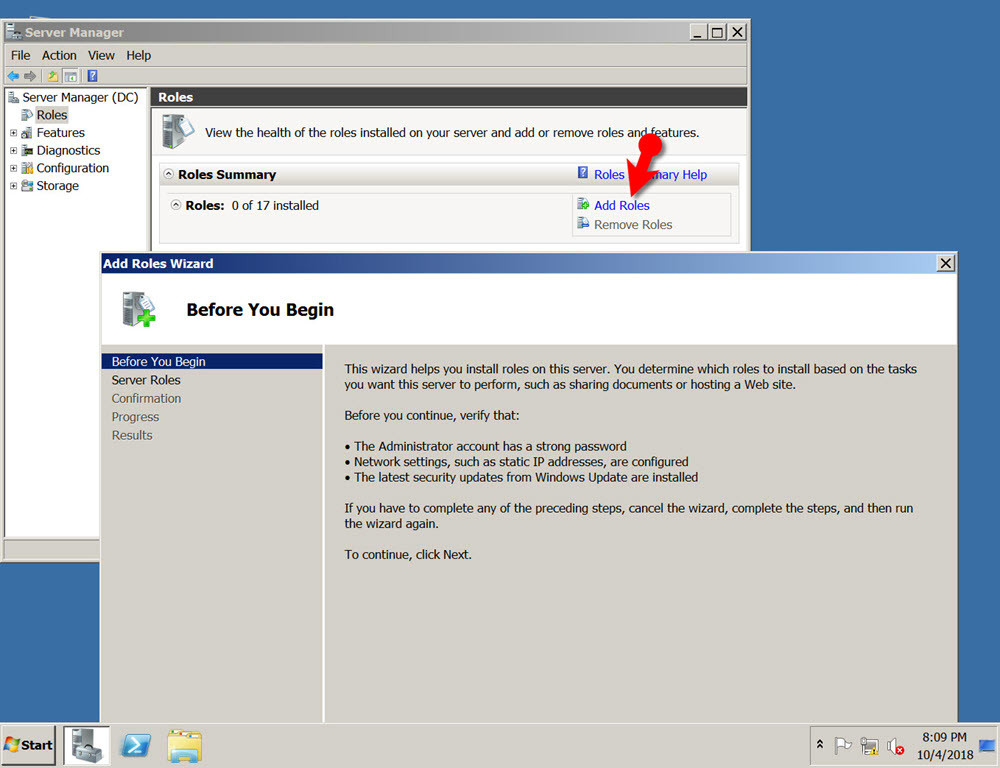The image size is (1000, 768).
Task: Open the blue Help icon in the toolbar
Action: (92, 77)
